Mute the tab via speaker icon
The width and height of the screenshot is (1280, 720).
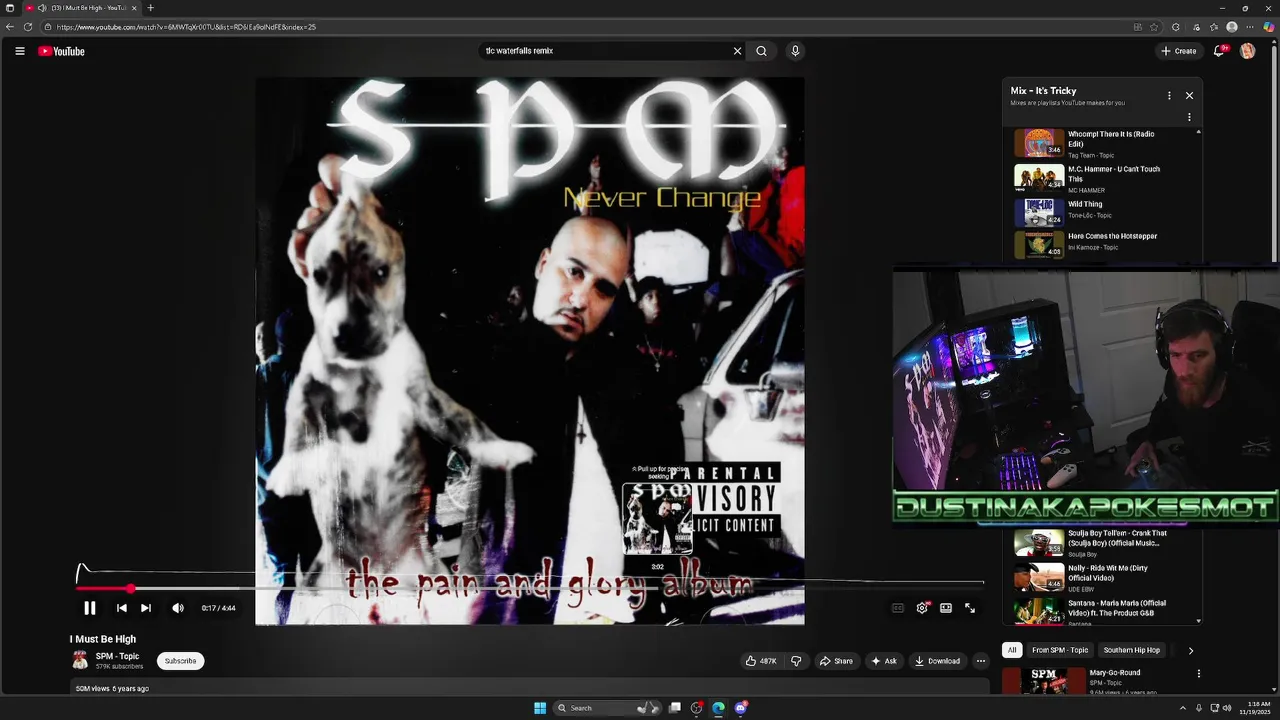click(x=42, y=8)
